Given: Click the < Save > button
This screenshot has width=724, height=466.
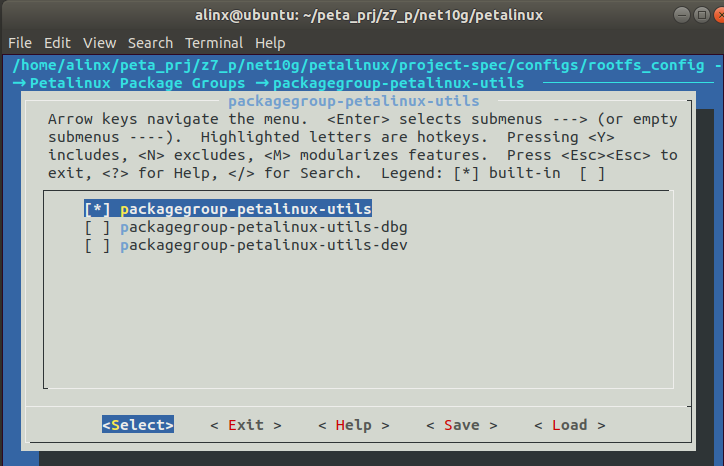Looking at the screenshot, I should [462, 425].
